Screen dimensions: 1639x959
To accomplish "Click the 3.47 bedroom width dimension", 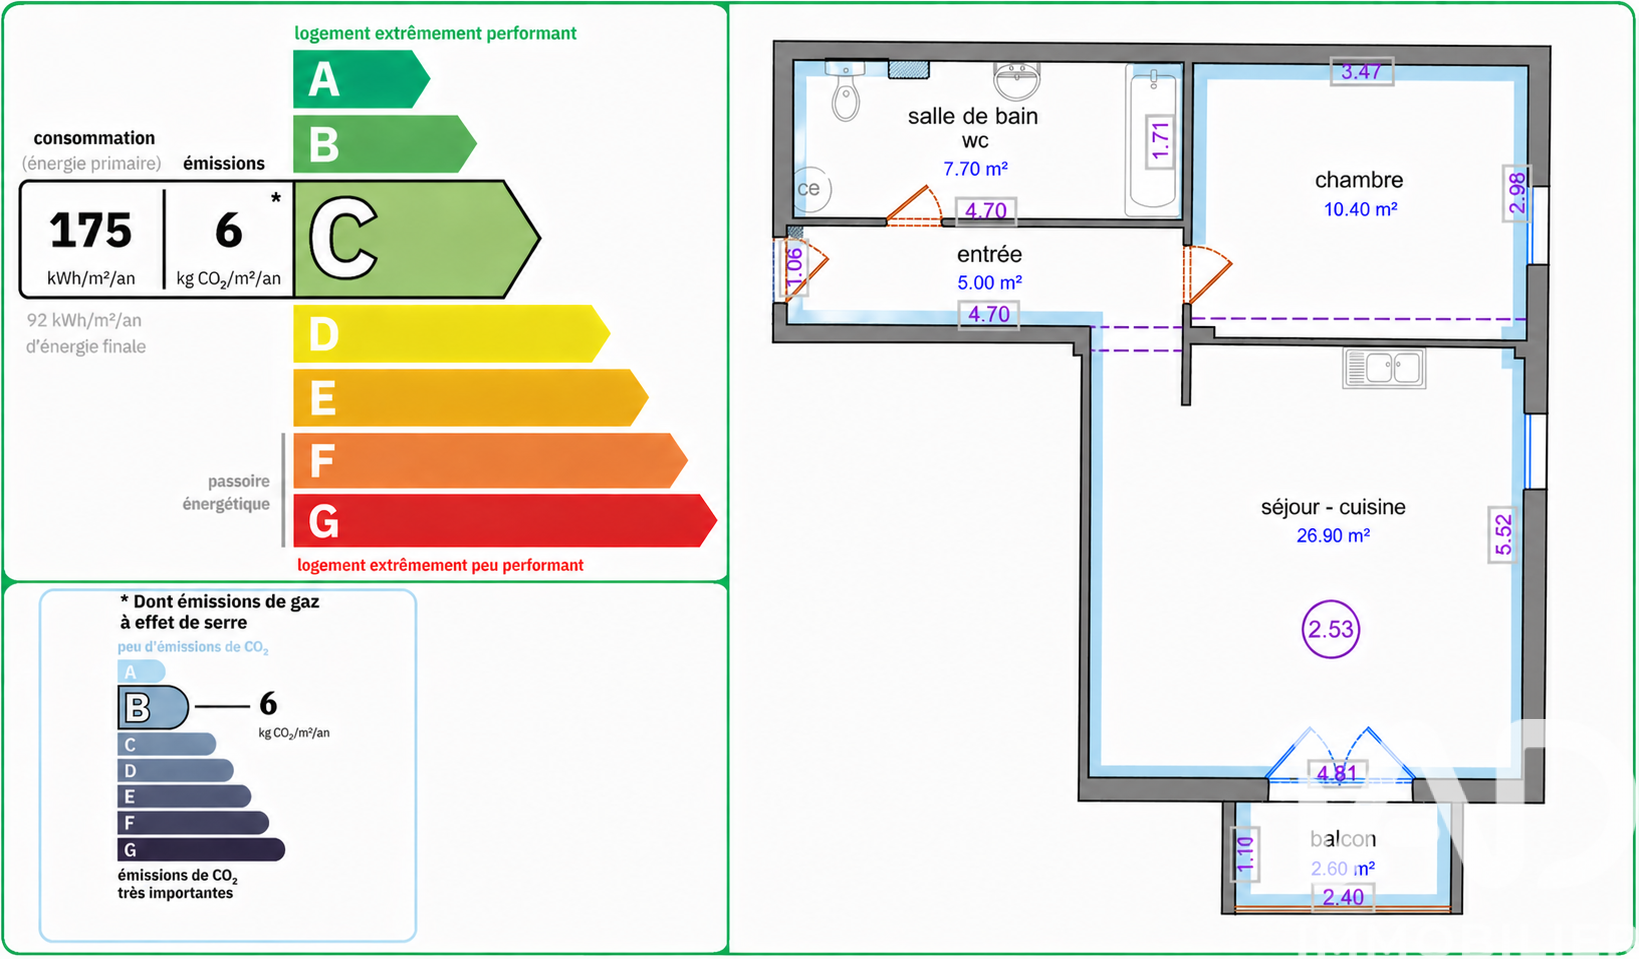I will pos(1361,71).
